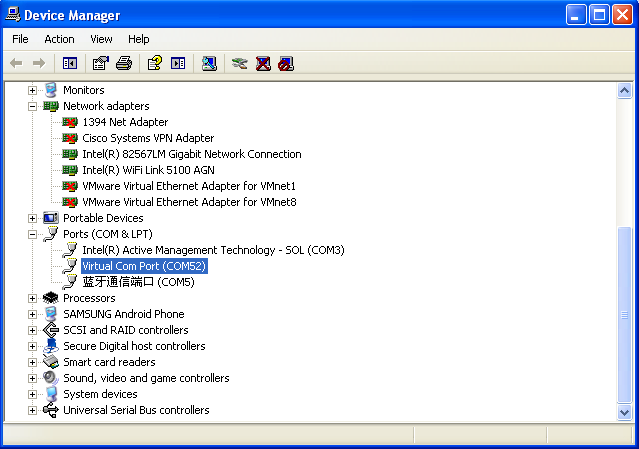Image resolution: width=639 pixels, height=449 pixels.
Task: Open the Help menu
Action: coord(139,39)
